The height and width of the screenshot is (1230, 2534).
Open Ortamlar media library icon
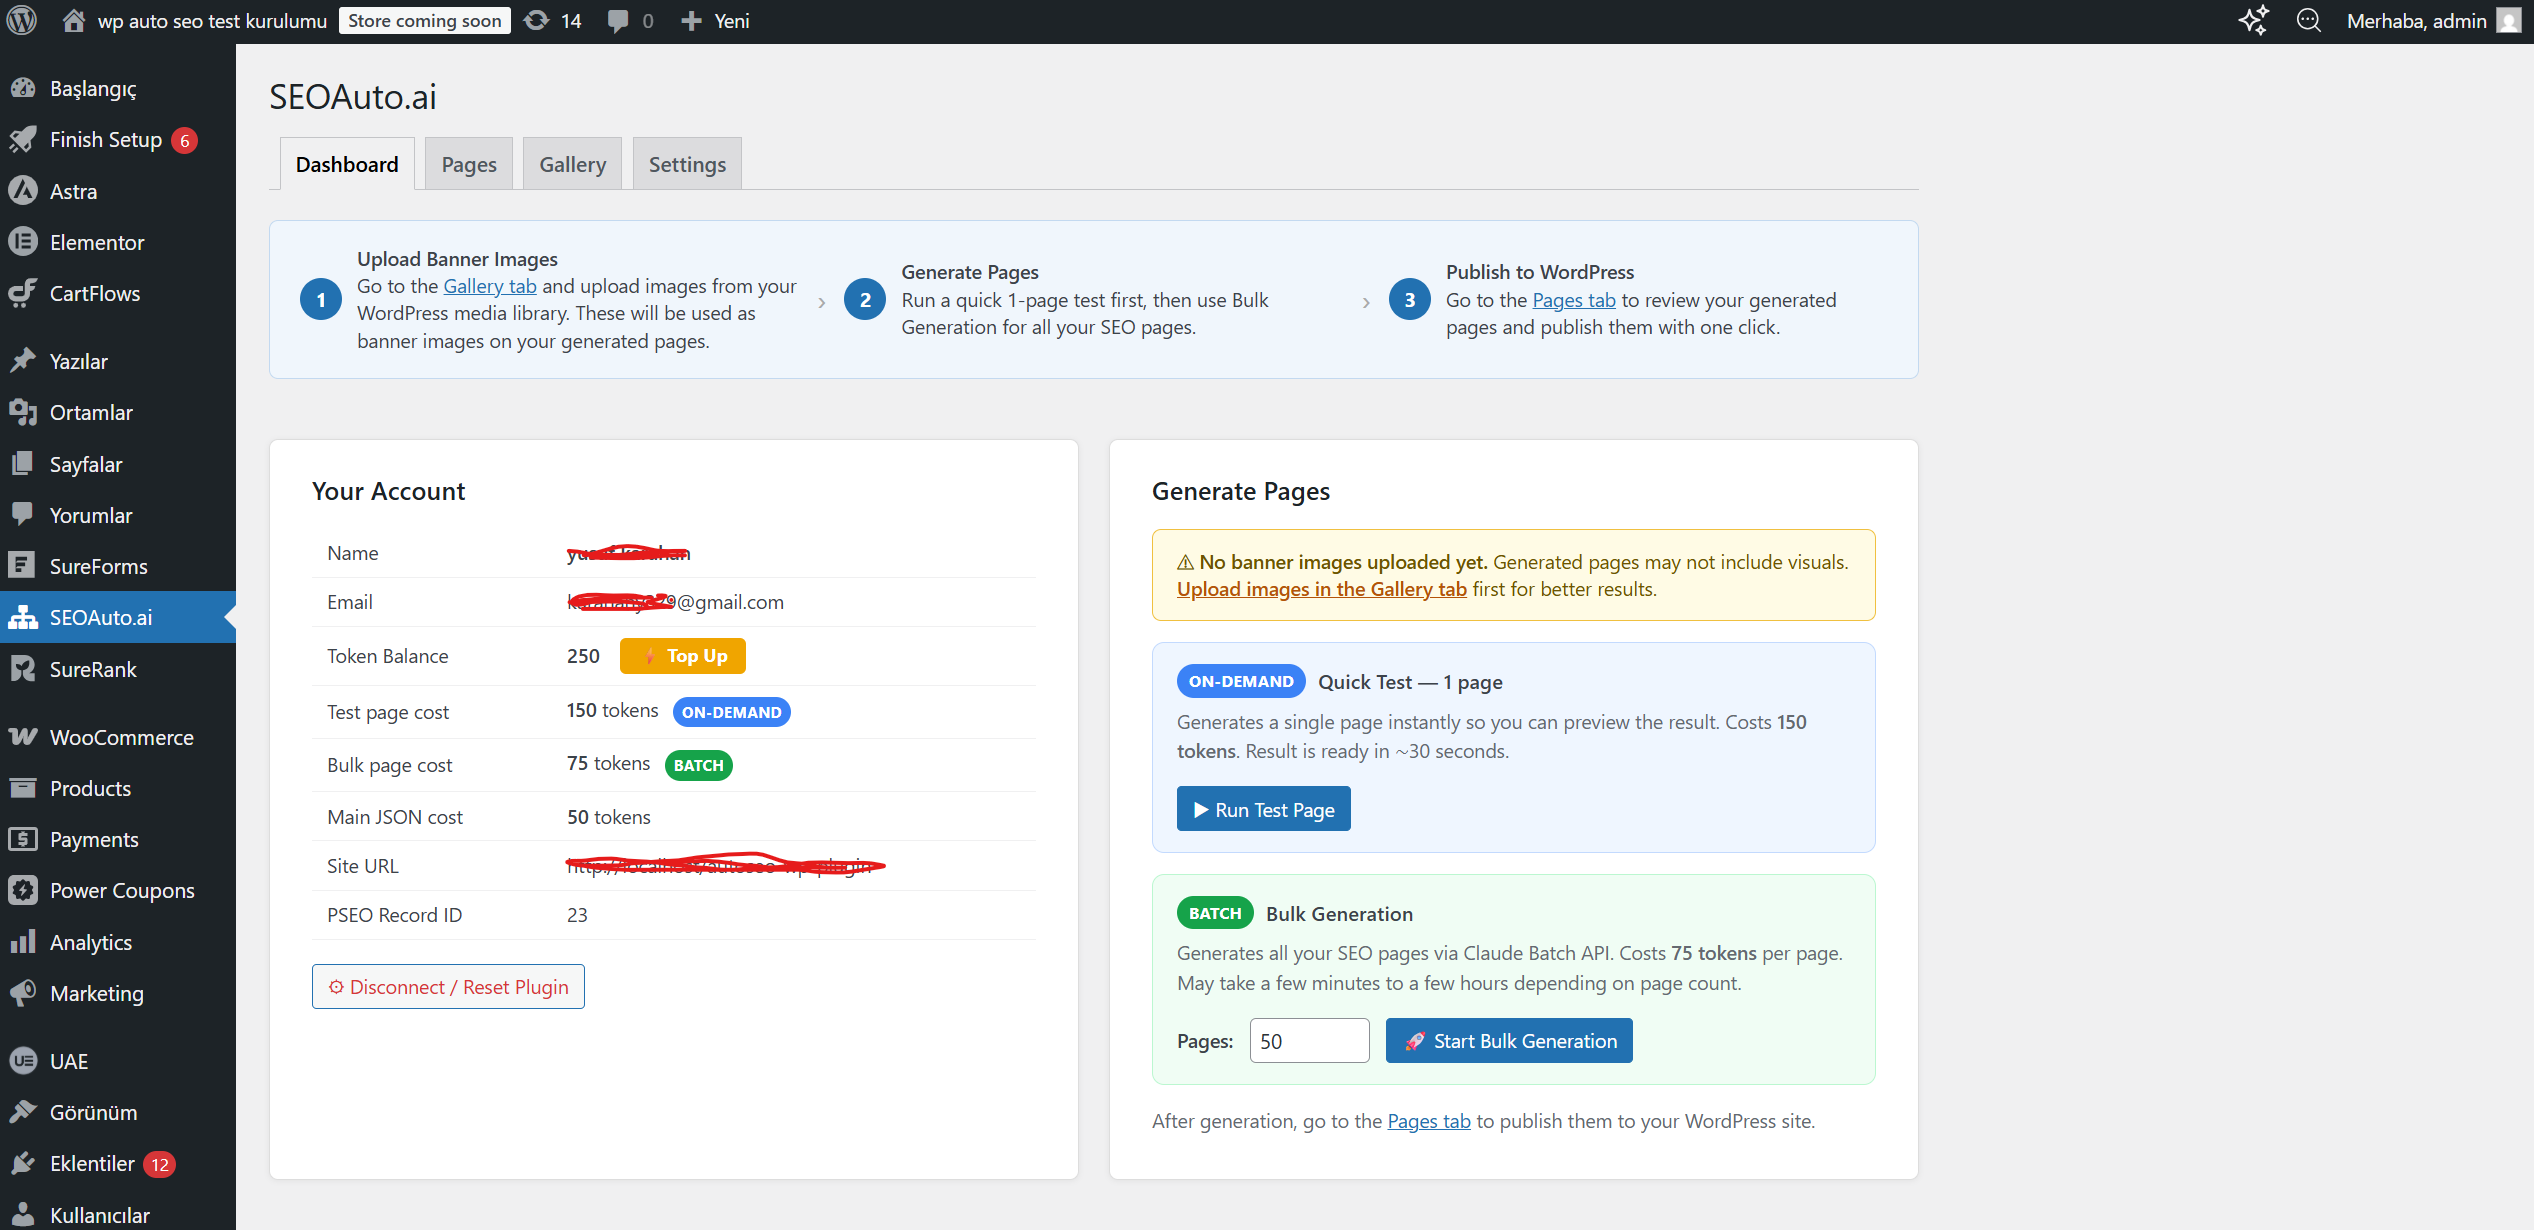24,412
